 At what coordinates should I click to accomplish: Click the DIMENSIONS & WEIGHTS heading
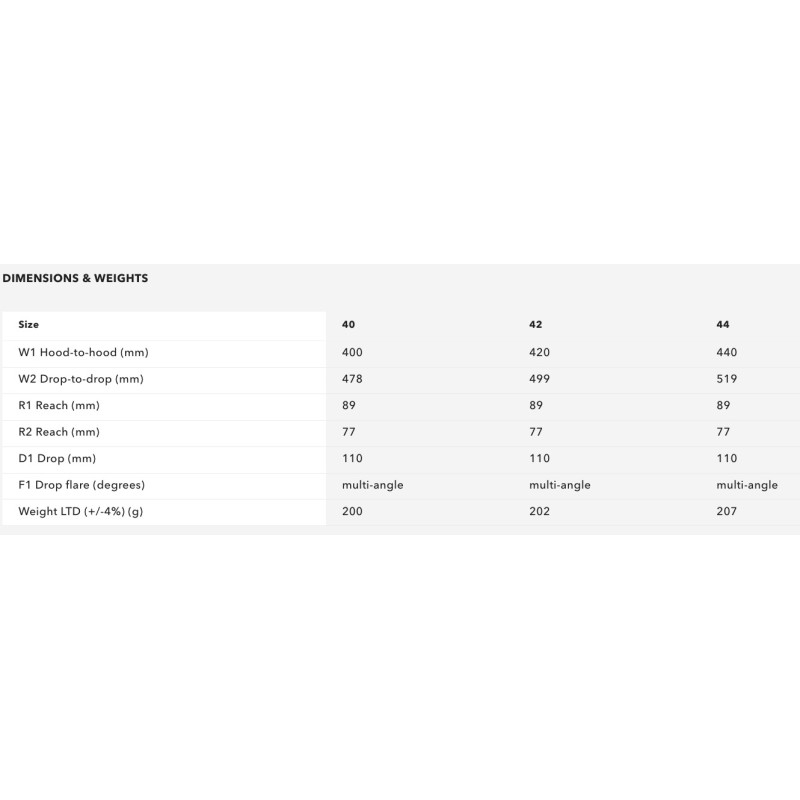(75, 278)
